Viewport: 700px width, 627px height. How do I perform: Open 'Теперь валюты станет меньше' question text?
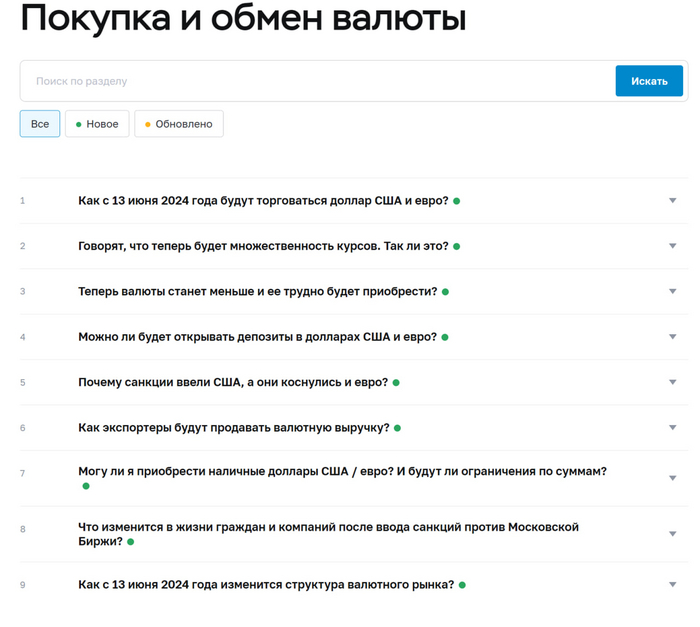click(x=257, y=292)
